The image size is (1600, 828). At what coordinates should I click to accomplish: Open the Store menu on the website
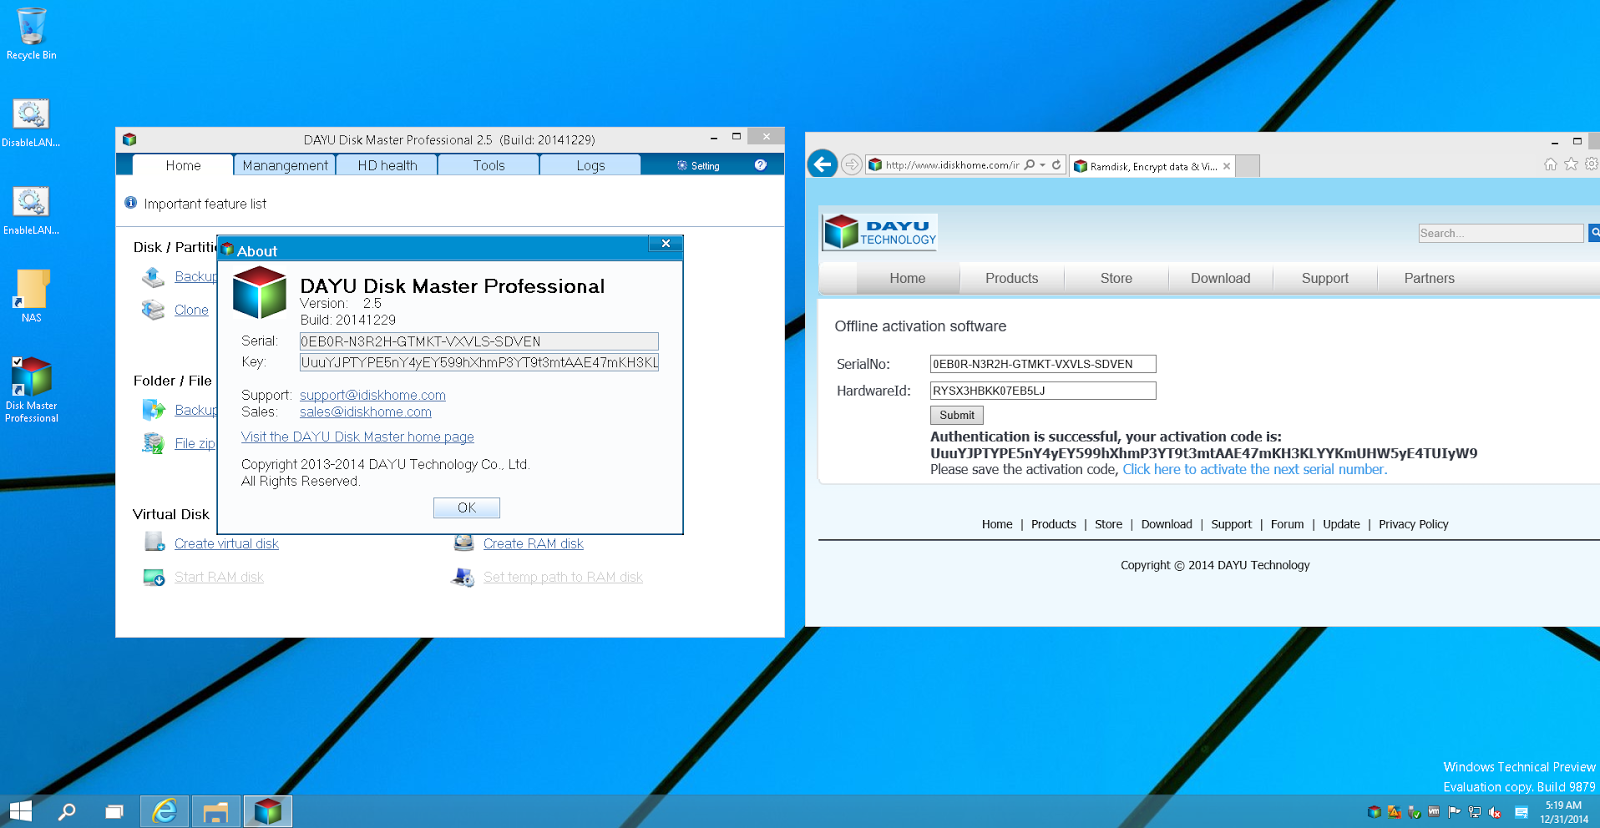(x=1116, y=279)
